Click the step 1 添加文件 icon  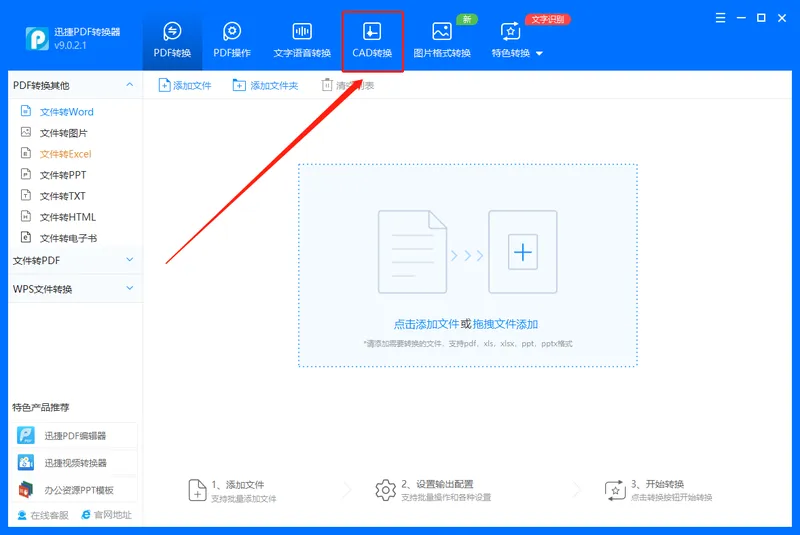pos(197,490)
